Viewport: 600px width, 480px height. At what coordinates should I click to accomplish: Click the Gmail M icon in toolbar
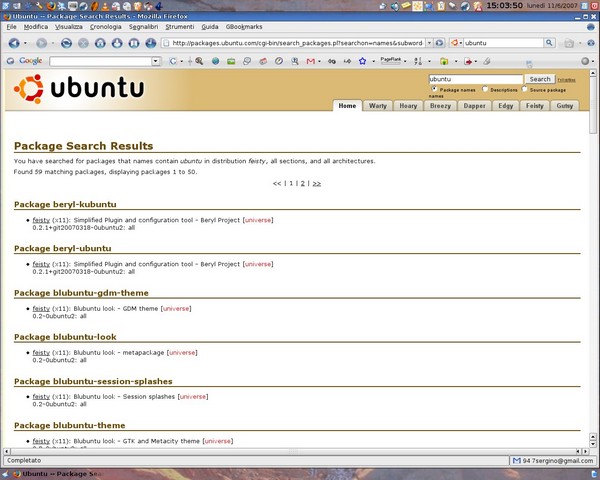tap(310, 61)
